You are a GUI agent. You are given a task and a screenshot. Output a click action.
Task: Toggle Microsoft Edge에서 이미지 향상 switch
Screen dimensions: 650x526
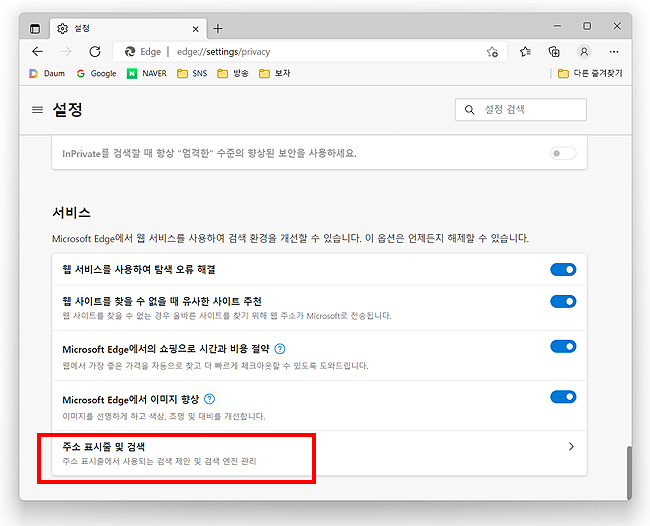(563, 397)
